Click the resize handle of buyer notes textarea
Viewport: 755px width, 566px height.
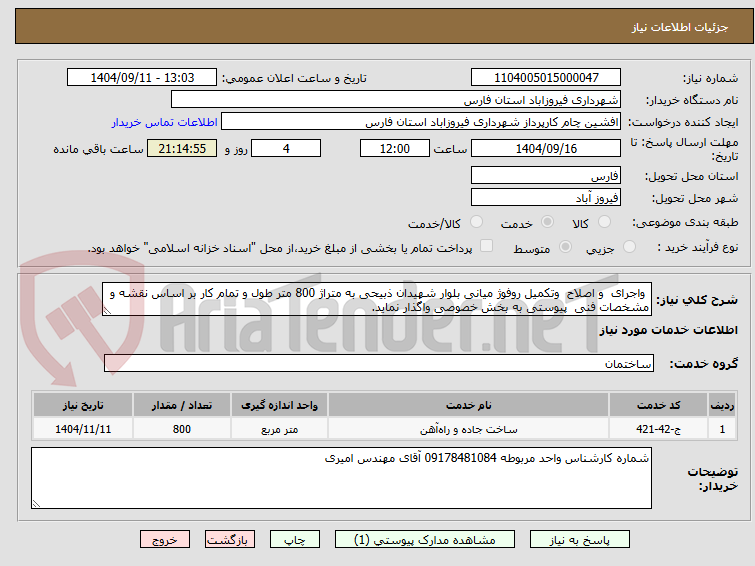(36, 504)
